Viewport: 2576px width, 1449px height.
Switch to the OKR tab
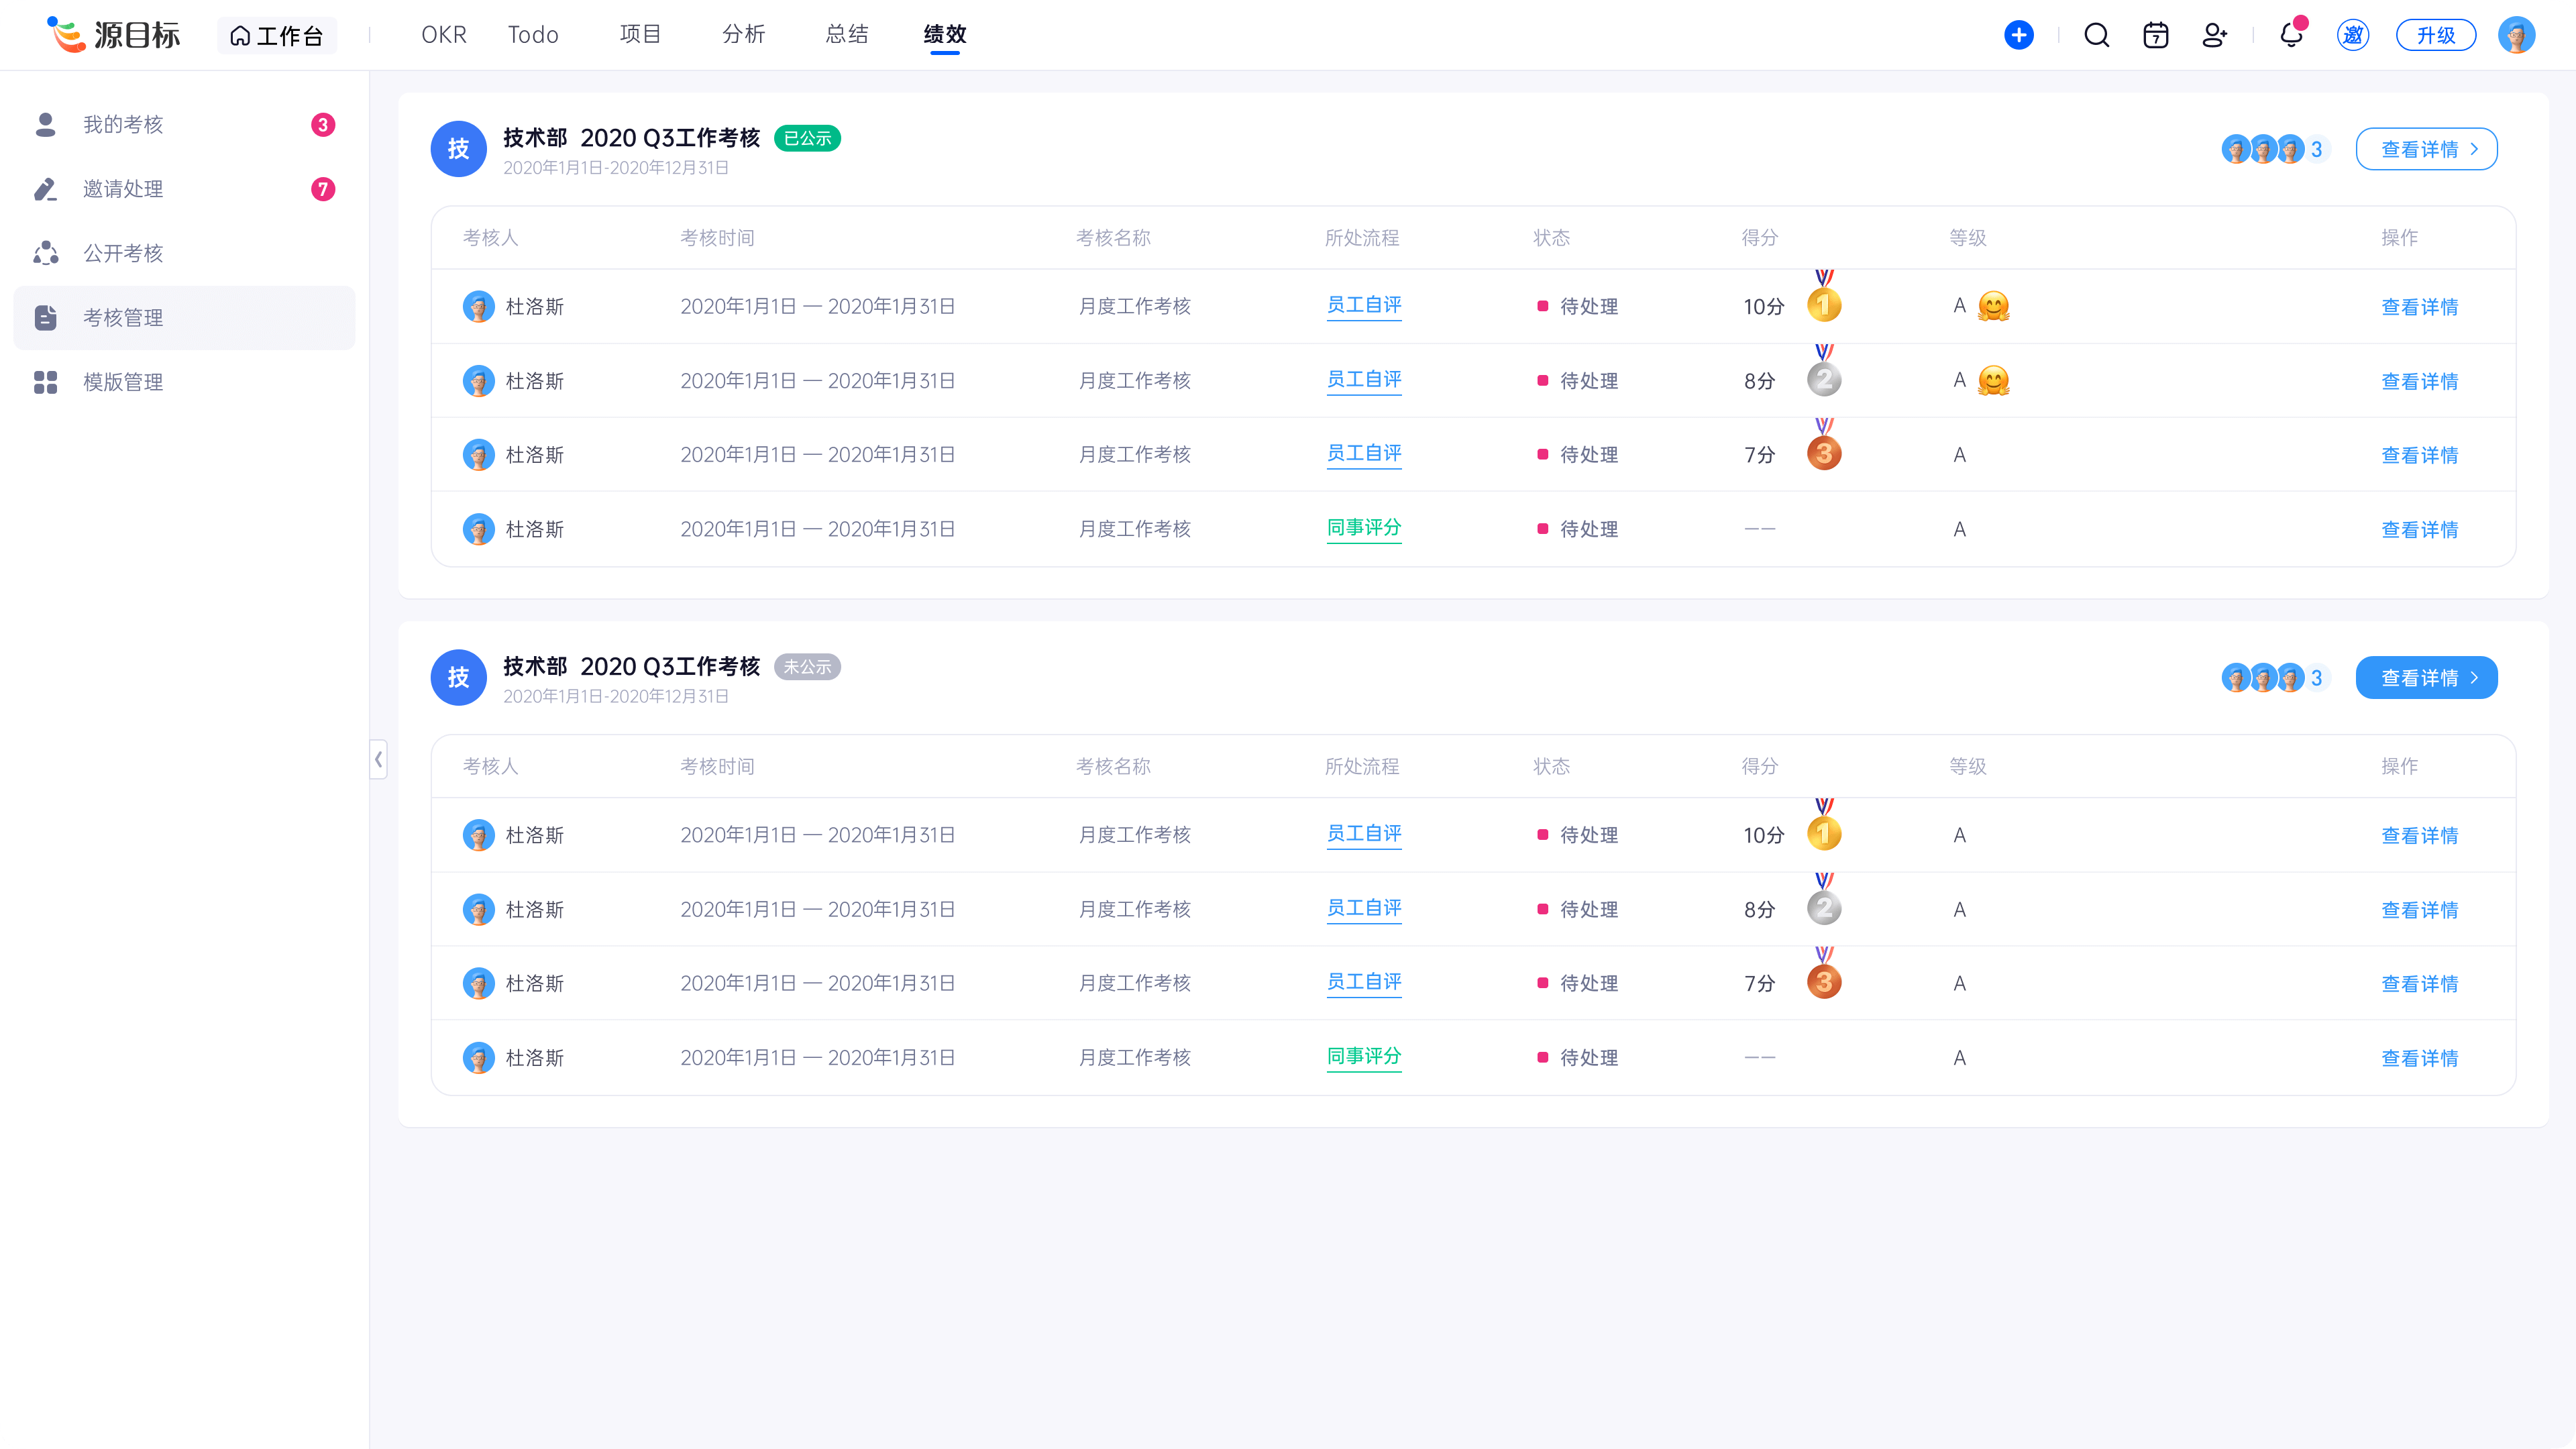(443, 35)
